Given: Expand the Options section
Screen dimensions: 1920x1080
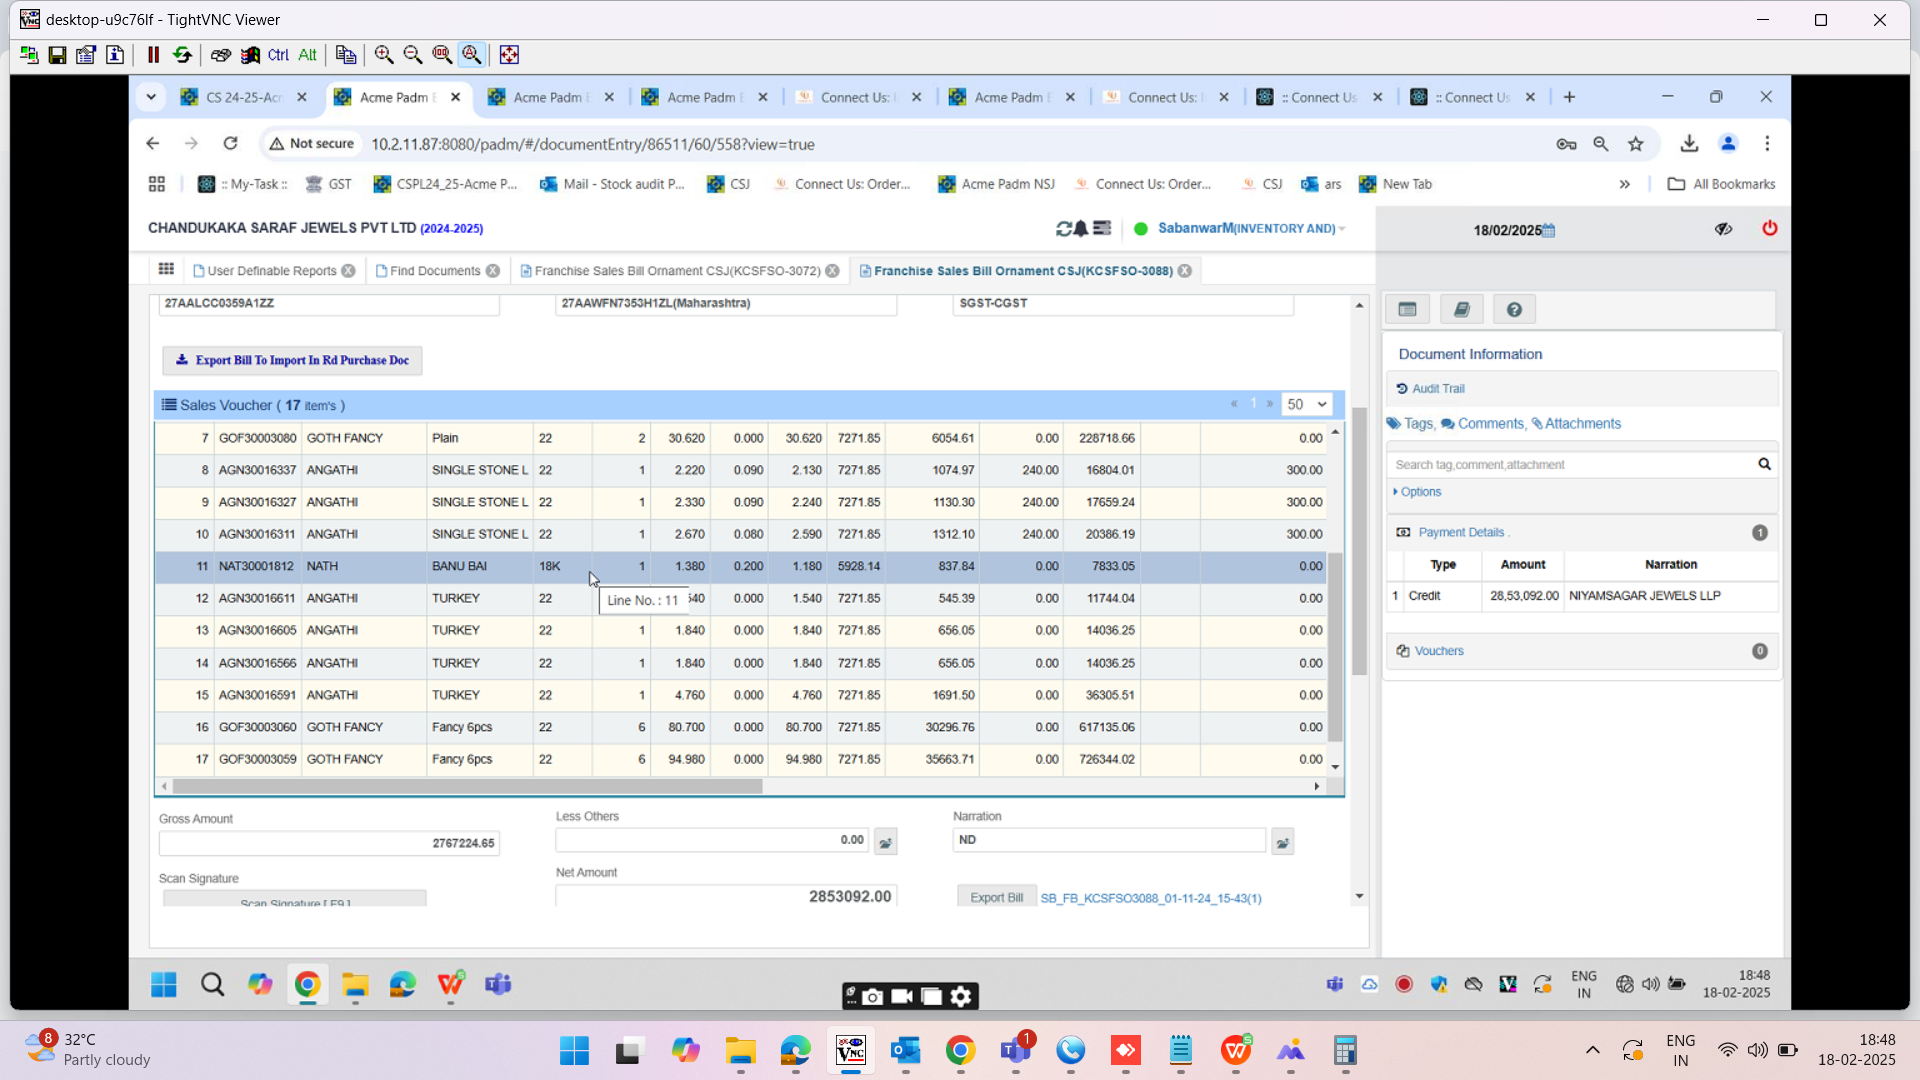Looking at the screenshot, I should point(1418,492).
